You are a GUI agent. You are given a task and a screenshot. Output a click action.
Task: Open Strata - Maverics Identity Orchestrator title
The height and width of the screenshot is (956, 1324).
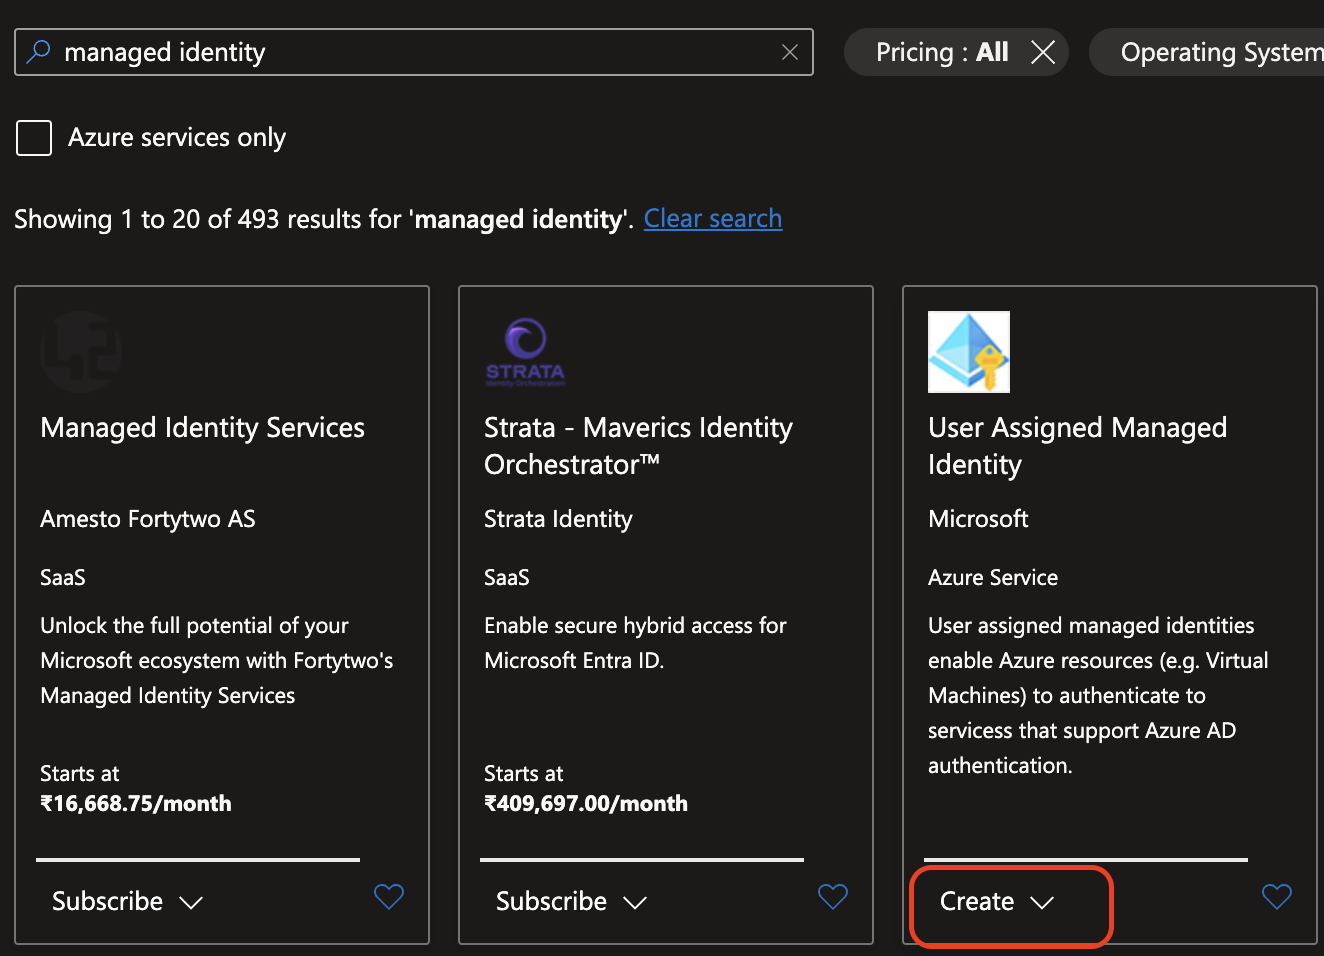pos(638,446)
